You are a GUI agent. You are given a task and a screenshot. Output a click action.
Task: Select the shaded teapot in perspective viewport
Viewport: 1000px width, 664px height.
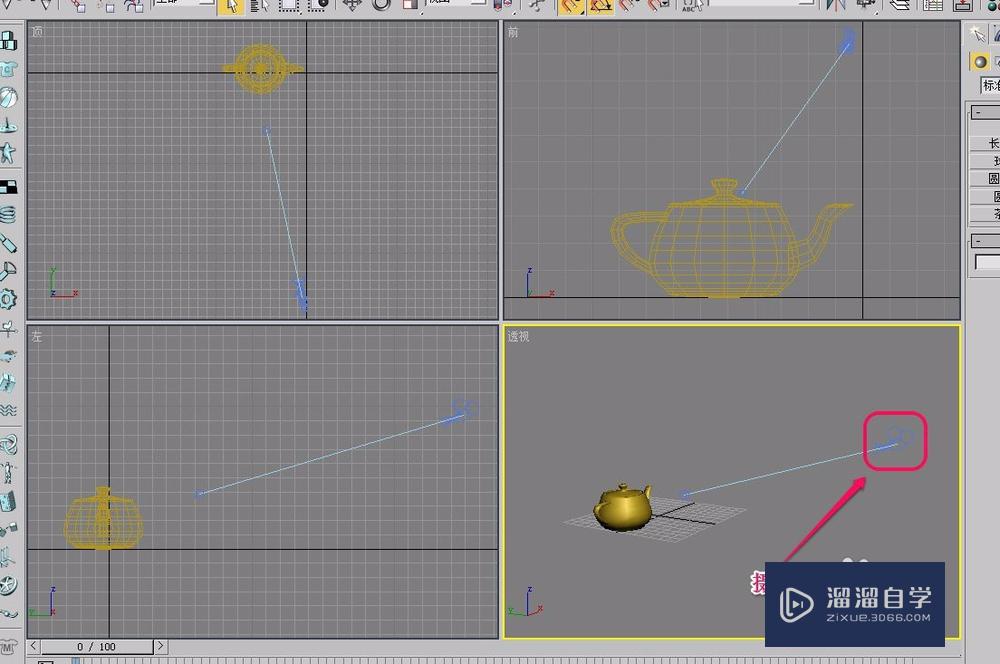click(x=622, y=507)
